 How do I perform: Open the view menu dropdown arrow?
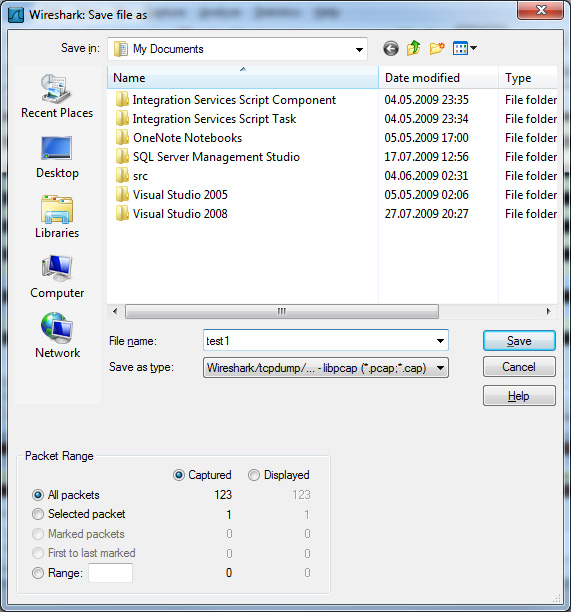coord(473,48)
